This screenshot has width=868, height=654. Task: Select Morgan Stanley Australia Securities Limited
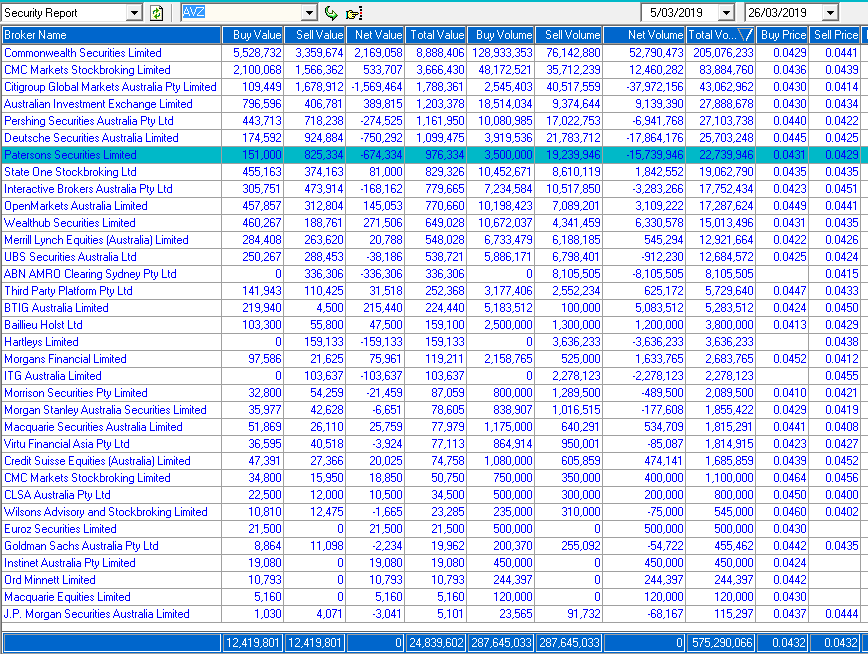[105, 410]
